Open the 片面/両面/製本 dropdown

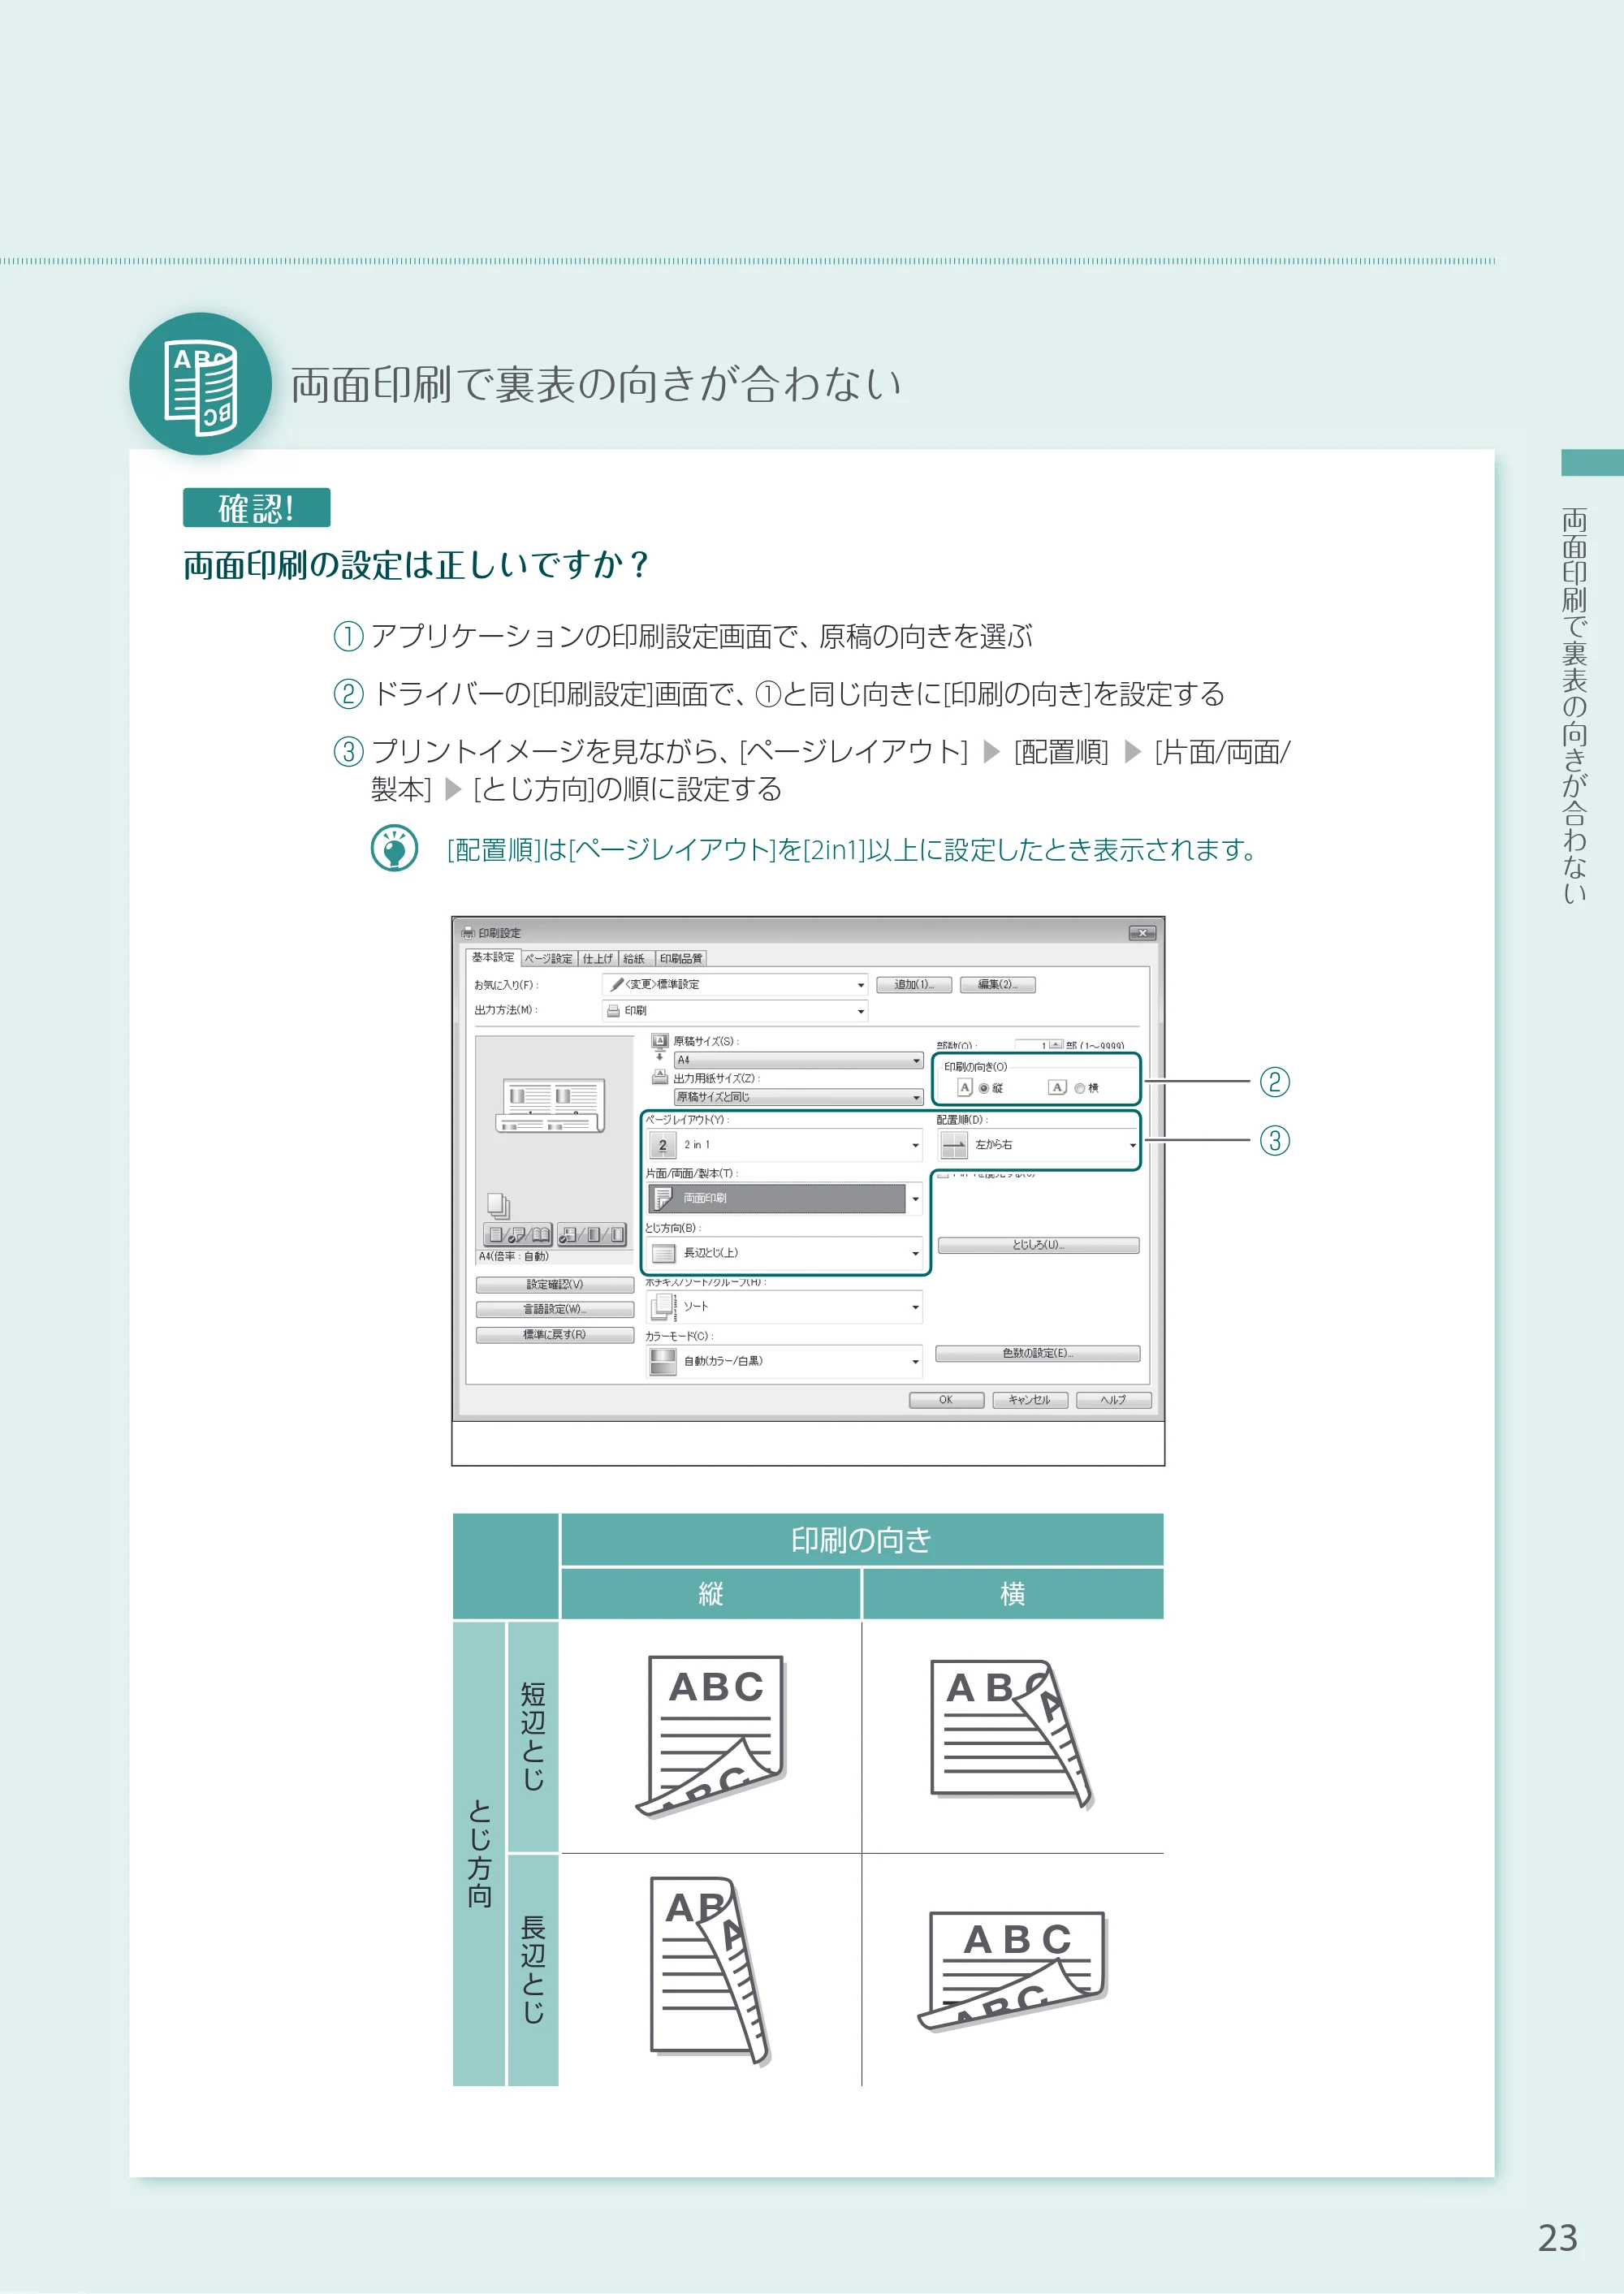click(x=784, y=1198)
